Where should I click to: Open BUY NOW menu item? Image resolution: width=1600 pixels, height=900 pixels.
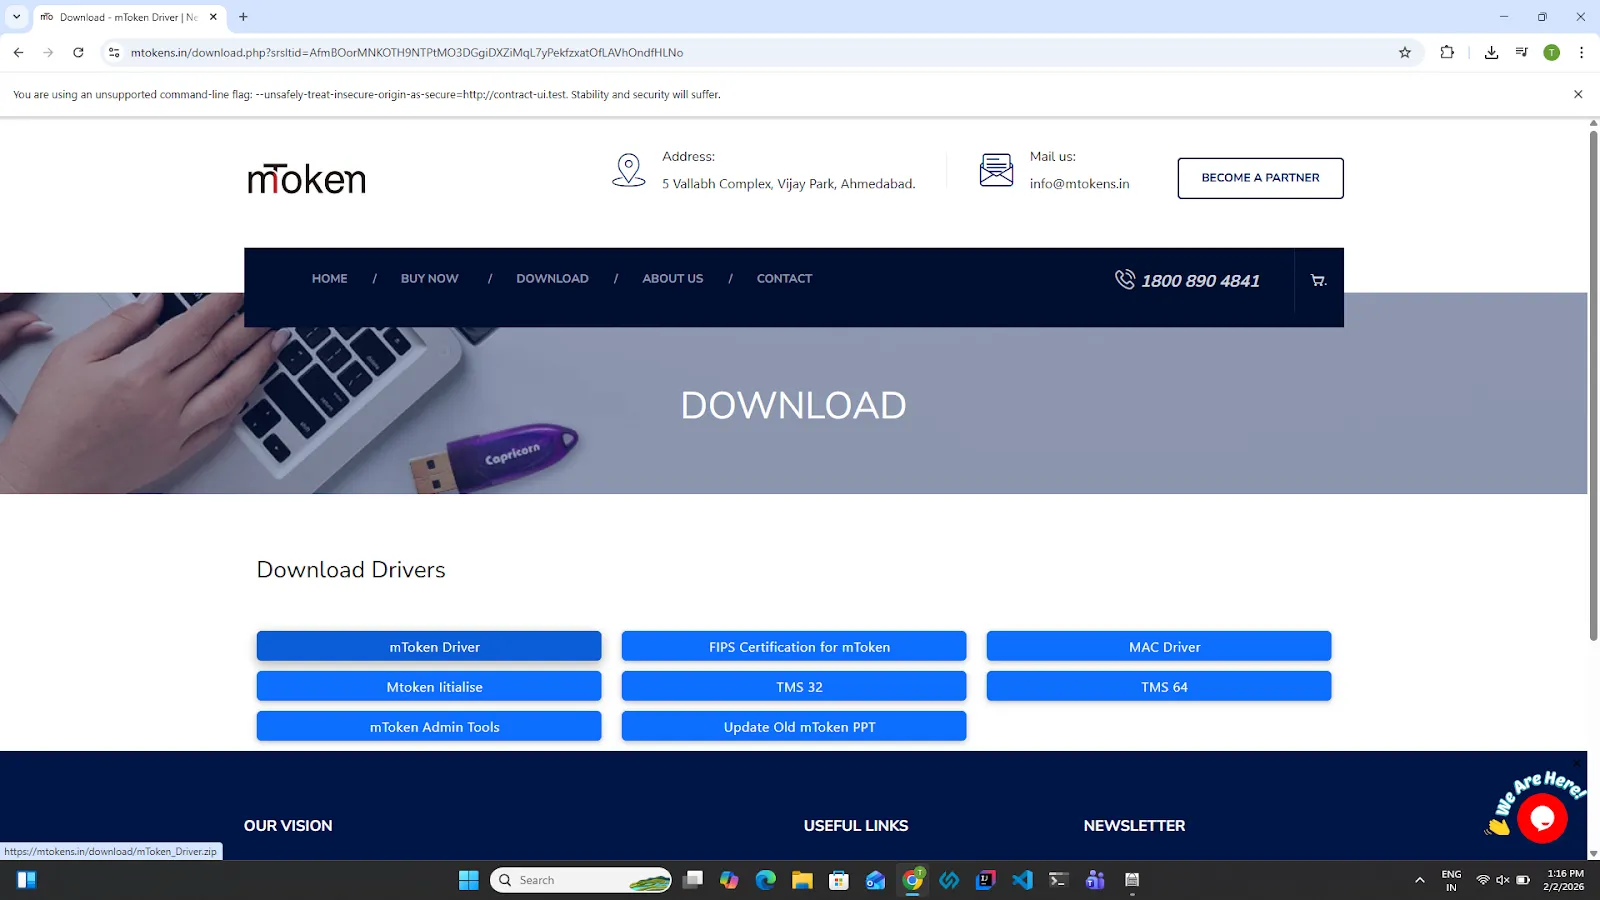429,279
